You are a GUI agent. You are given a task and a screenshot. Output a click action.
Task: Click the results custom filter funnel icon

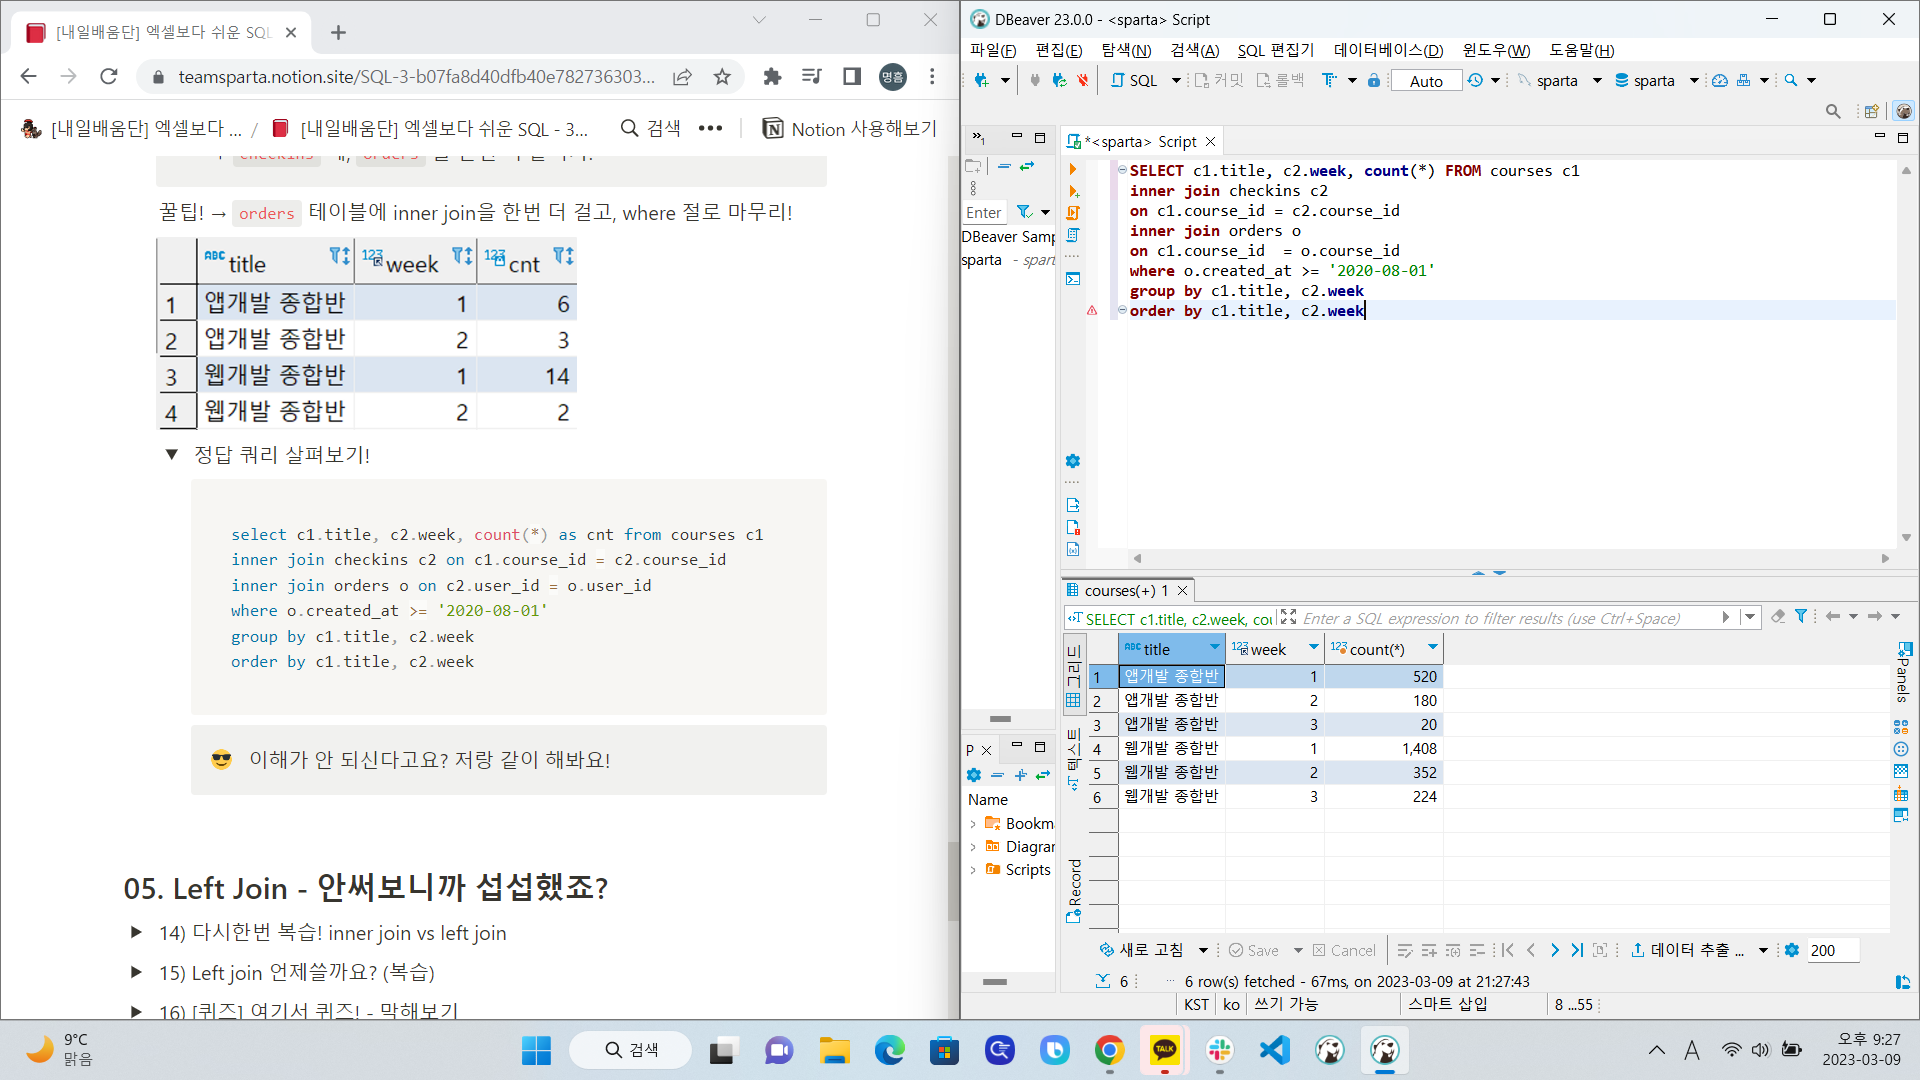(x=1801, y=617)
